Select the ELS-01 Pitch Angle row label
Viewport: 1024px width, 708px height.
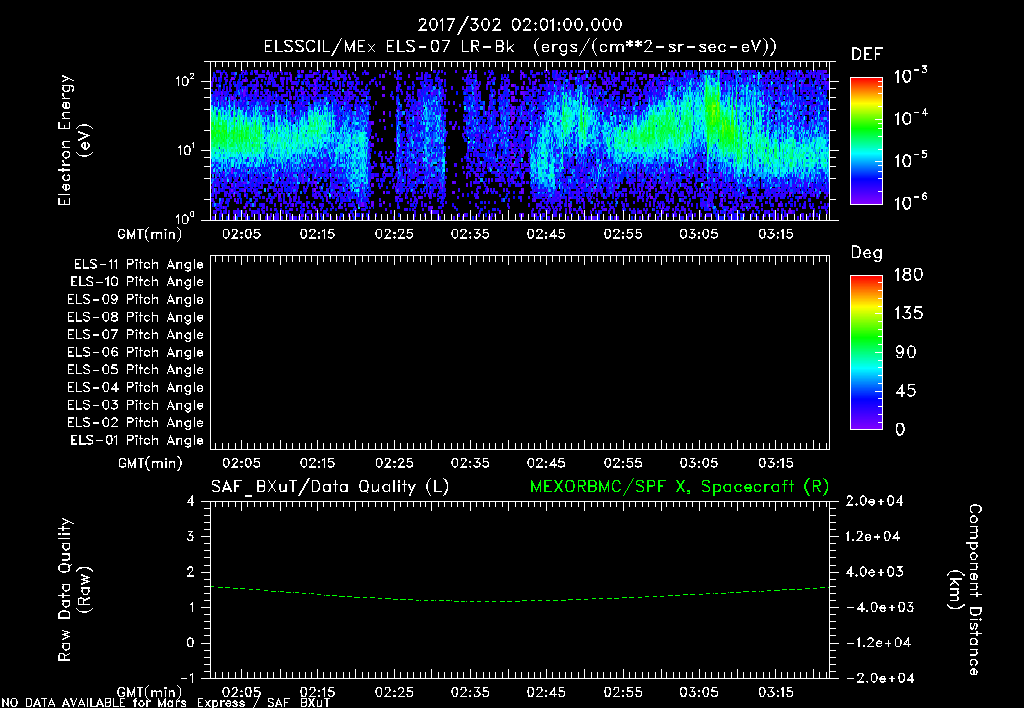pos(137,440)
